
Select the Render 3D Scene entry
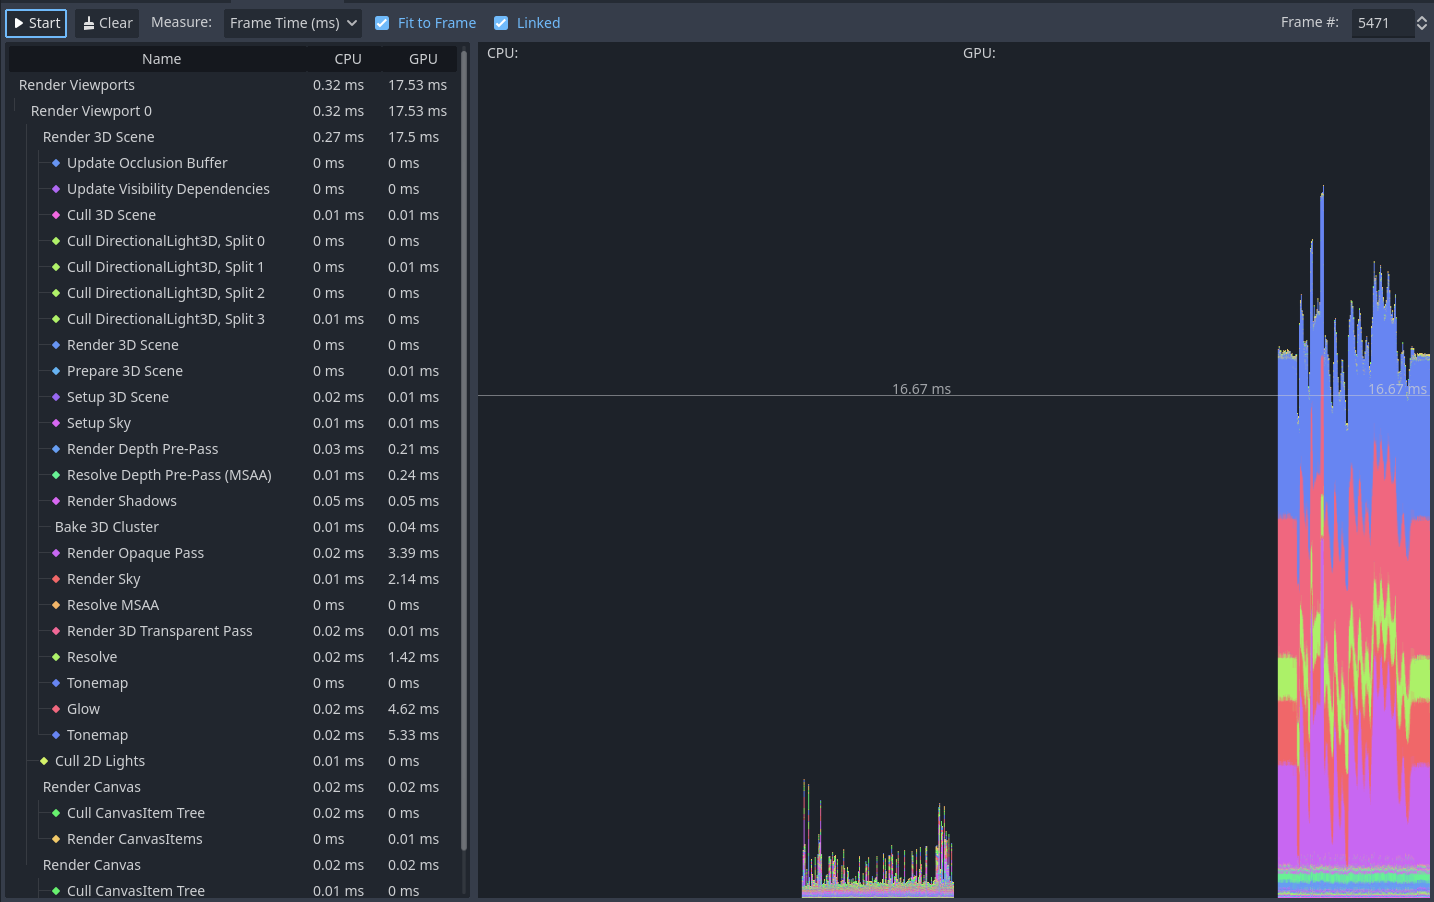point(98,136)
